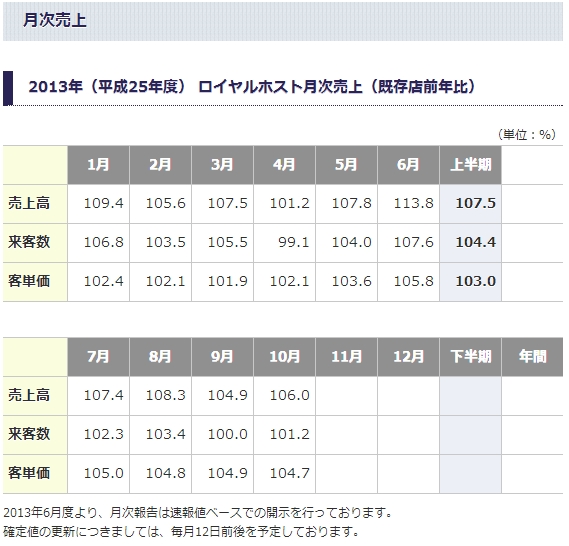Select the 11月 column header
569x546 pixels.
click(x=347, y=357)
